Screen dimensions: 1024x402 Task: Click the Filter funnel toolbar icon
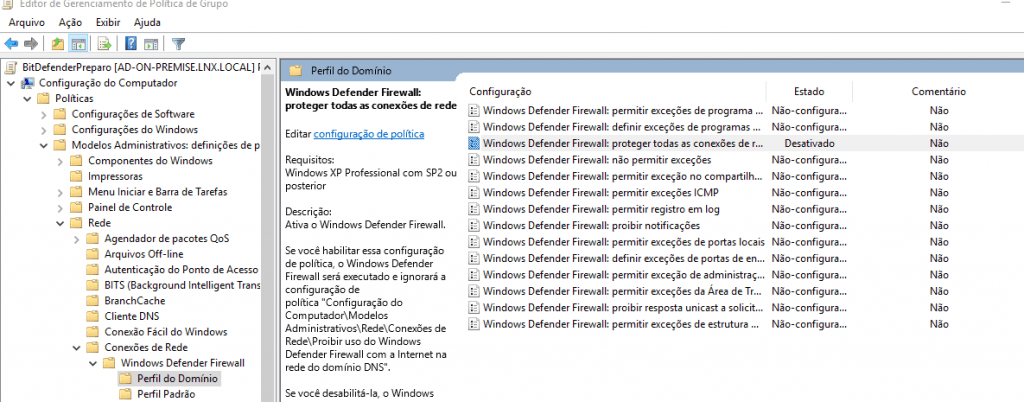tap(178, 44)
